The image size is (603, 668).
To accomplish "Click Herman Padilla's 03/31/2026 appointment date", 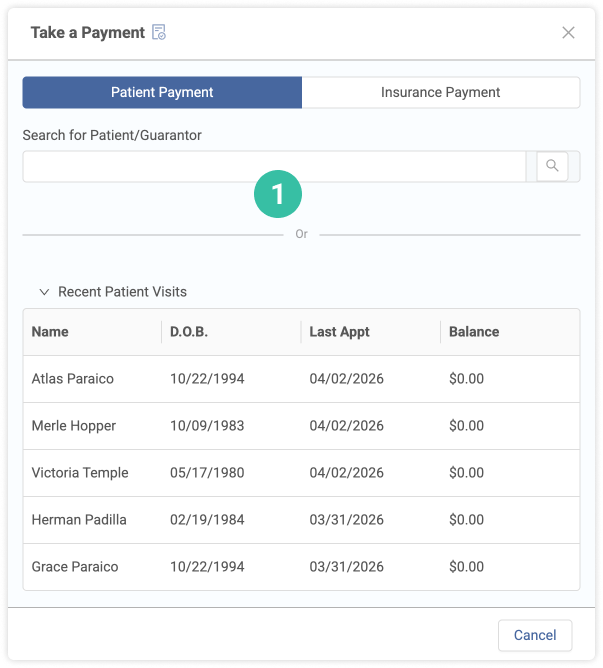I will coord(346,520).
